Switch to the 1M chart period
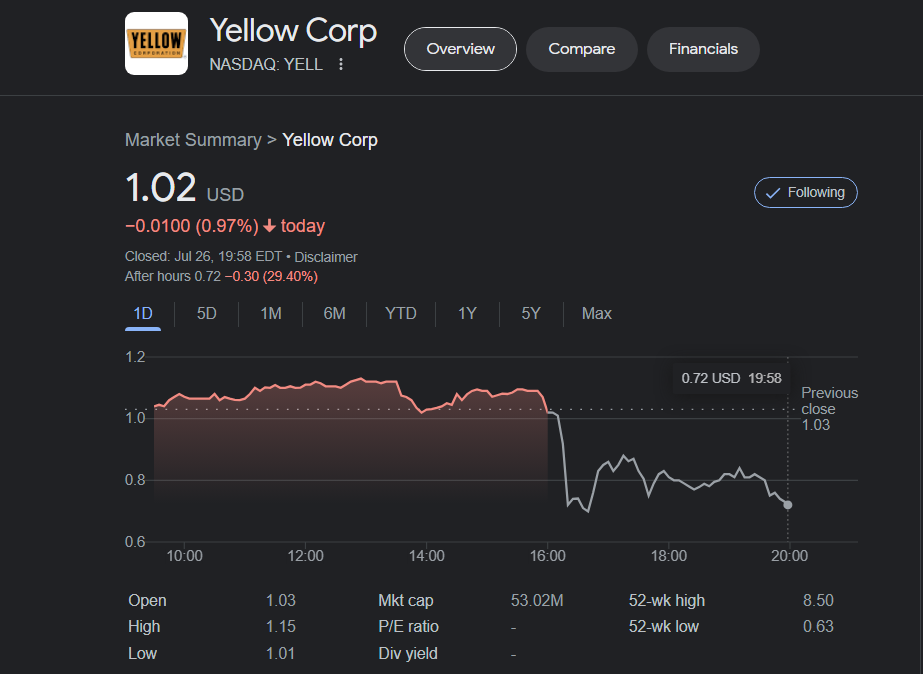The image size is (923, 674). [270, 313]
